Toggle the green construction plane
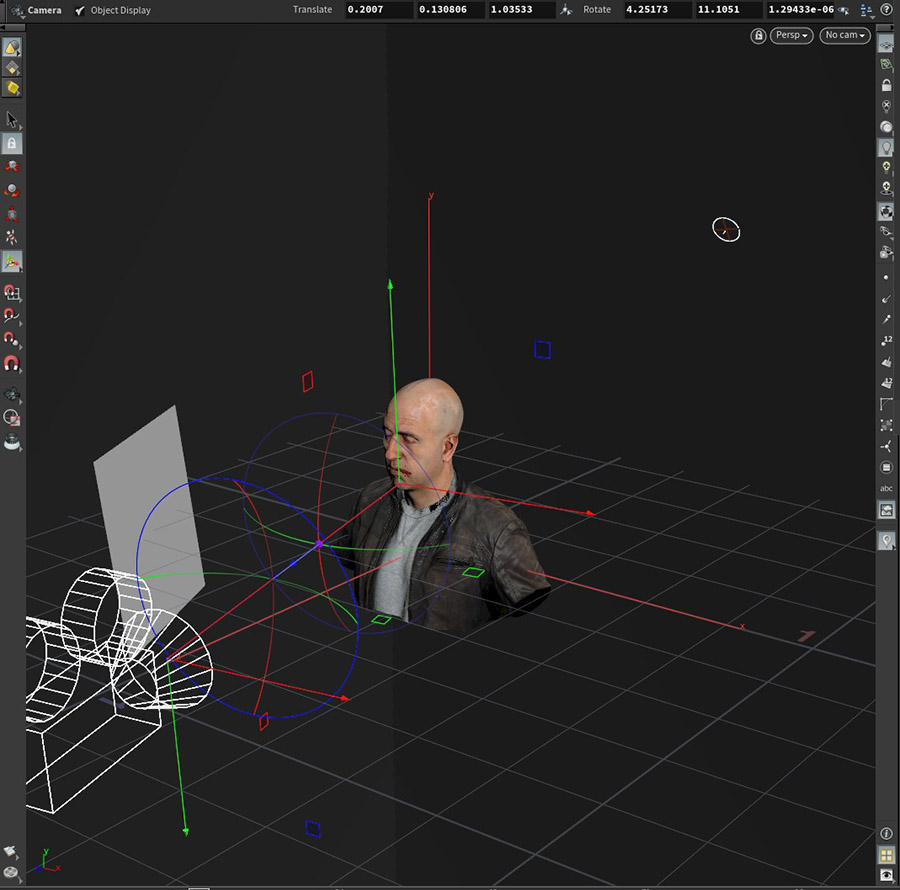This screenshot has width=900, height=890. click(886, 65)
